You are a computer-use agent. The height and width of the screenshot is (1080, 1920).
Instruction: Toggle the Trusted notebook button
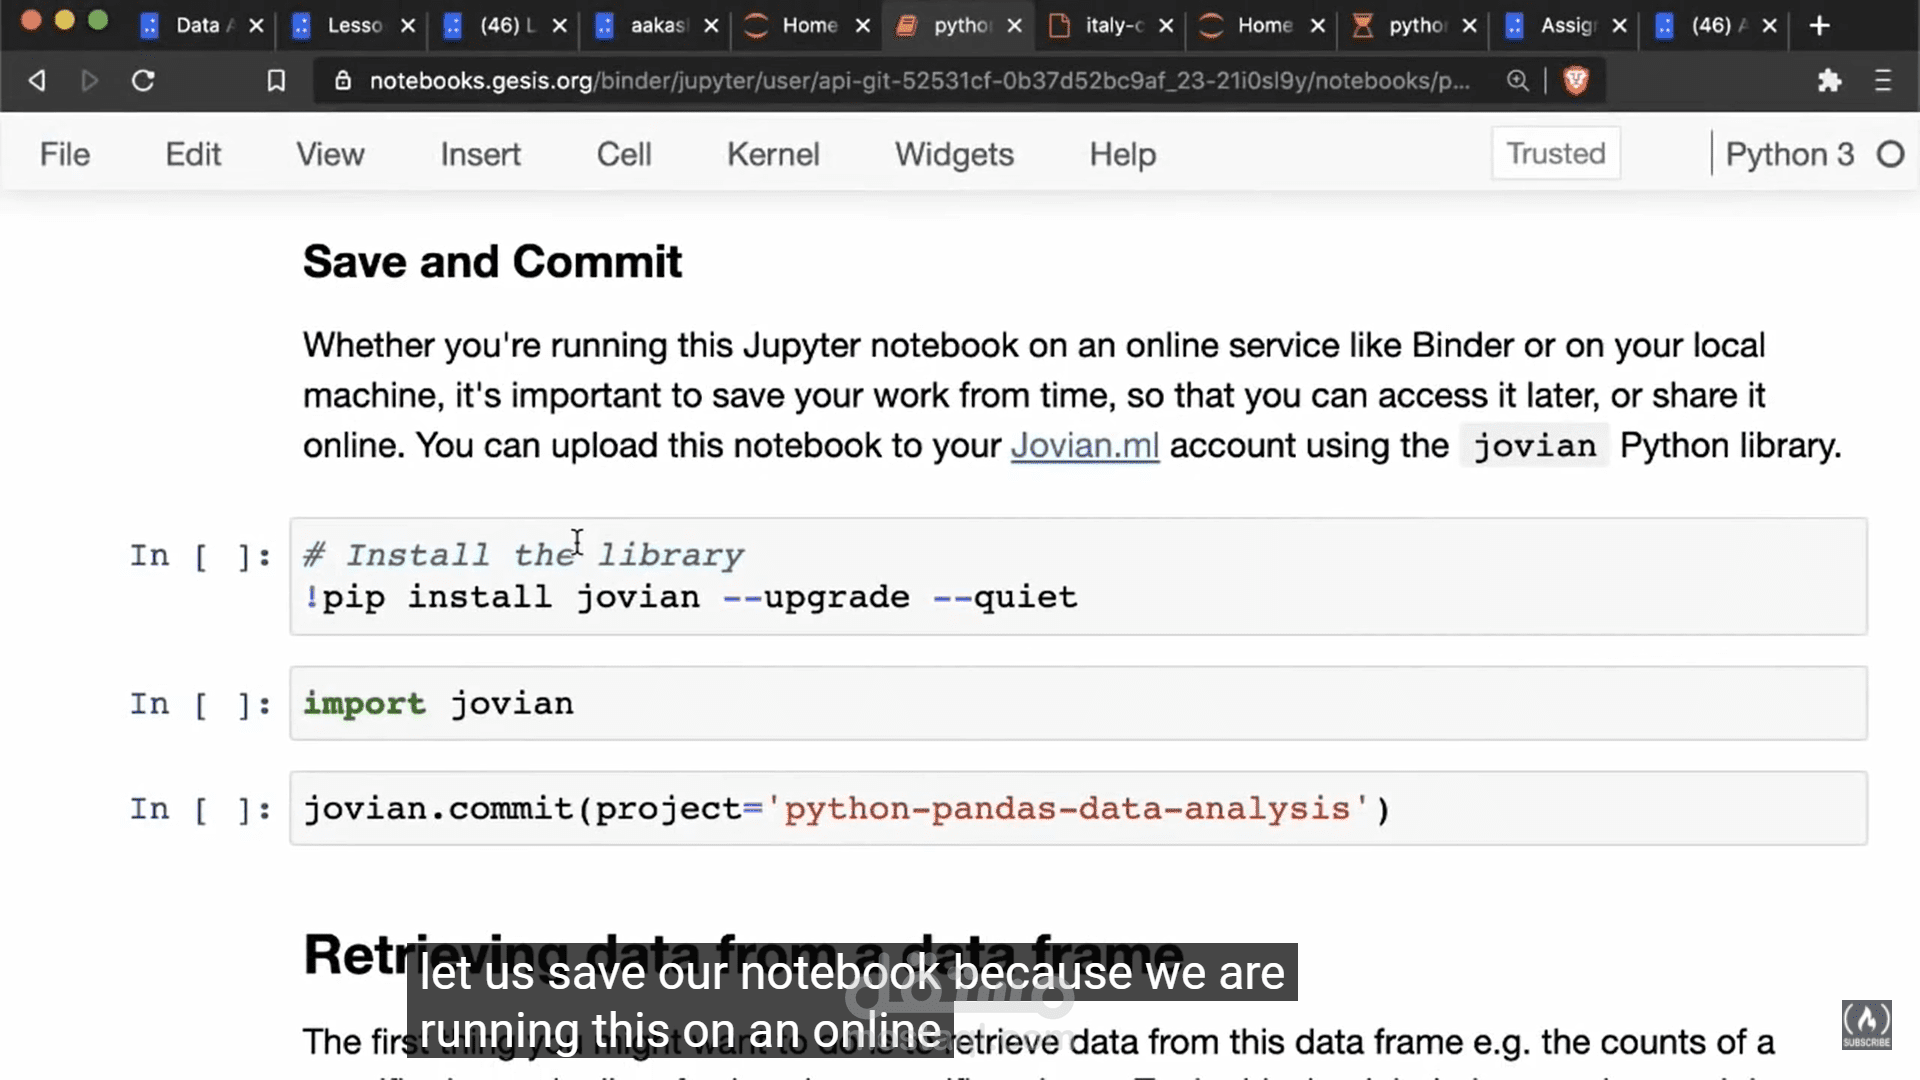point(1556,153)
